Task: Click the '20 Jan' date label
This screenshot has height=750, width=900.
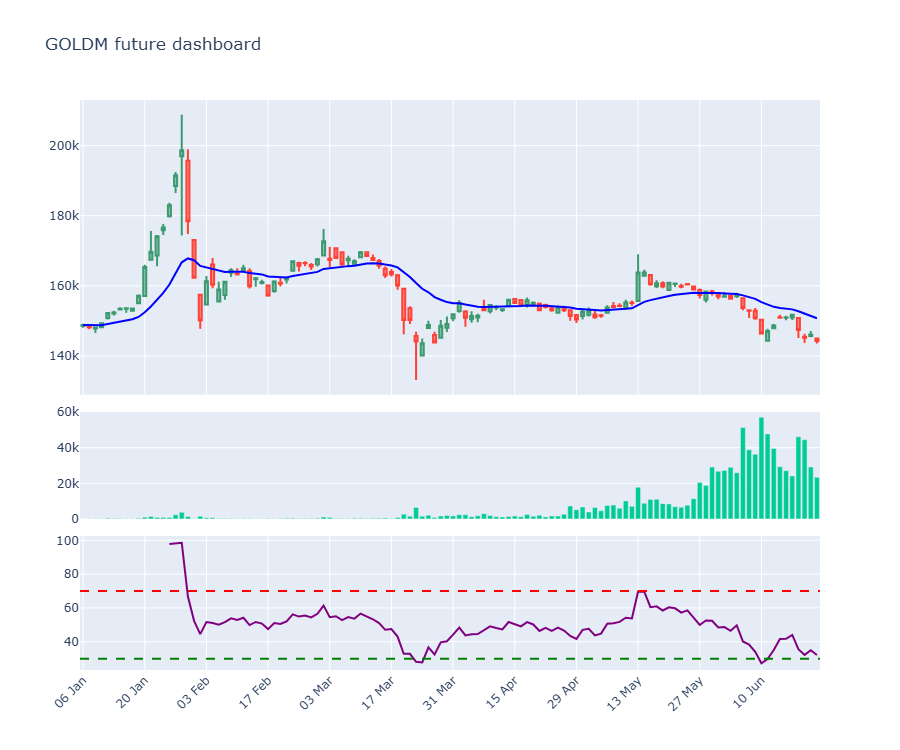Action: tap(133, 693)
